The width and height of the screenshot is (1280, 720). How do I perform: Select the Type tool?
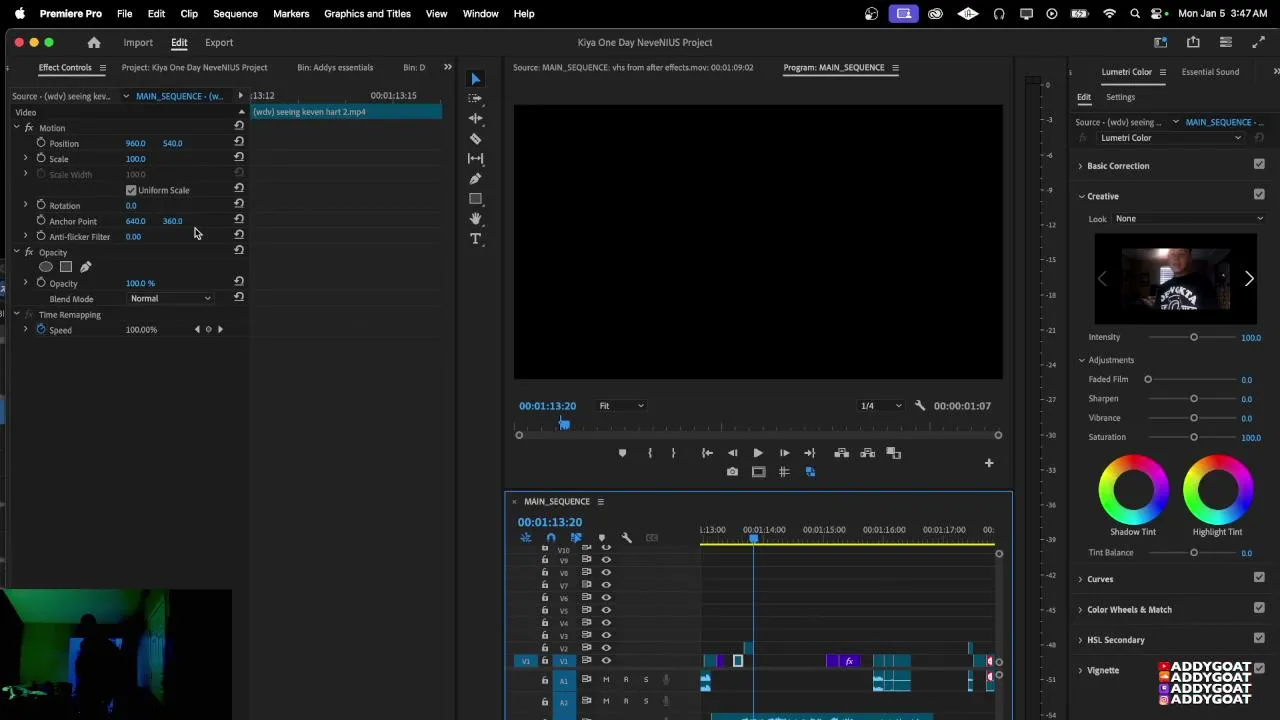(475, 238)
